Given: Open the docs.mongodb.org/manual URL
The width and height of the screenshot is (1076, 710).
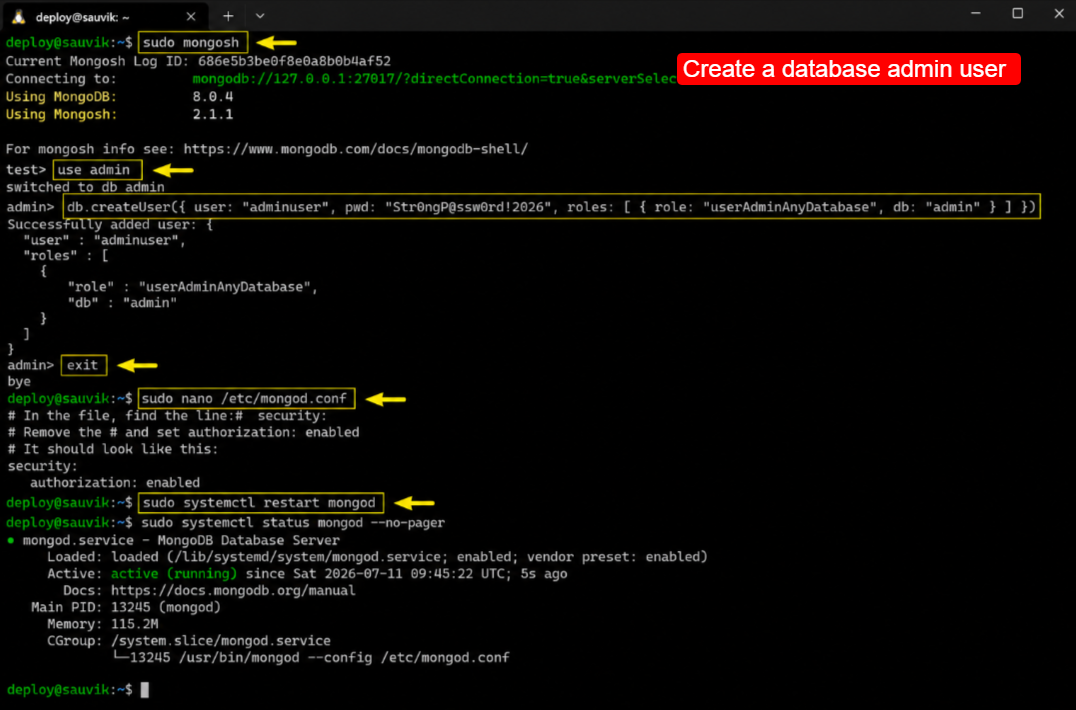Looking at the screenshot, I should 233,591.
